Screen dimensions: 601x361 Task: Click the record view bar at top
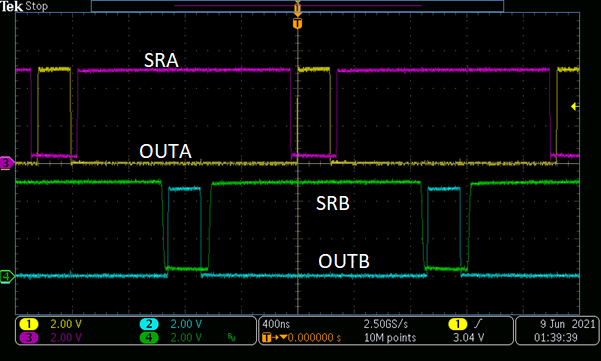[297, 6]
